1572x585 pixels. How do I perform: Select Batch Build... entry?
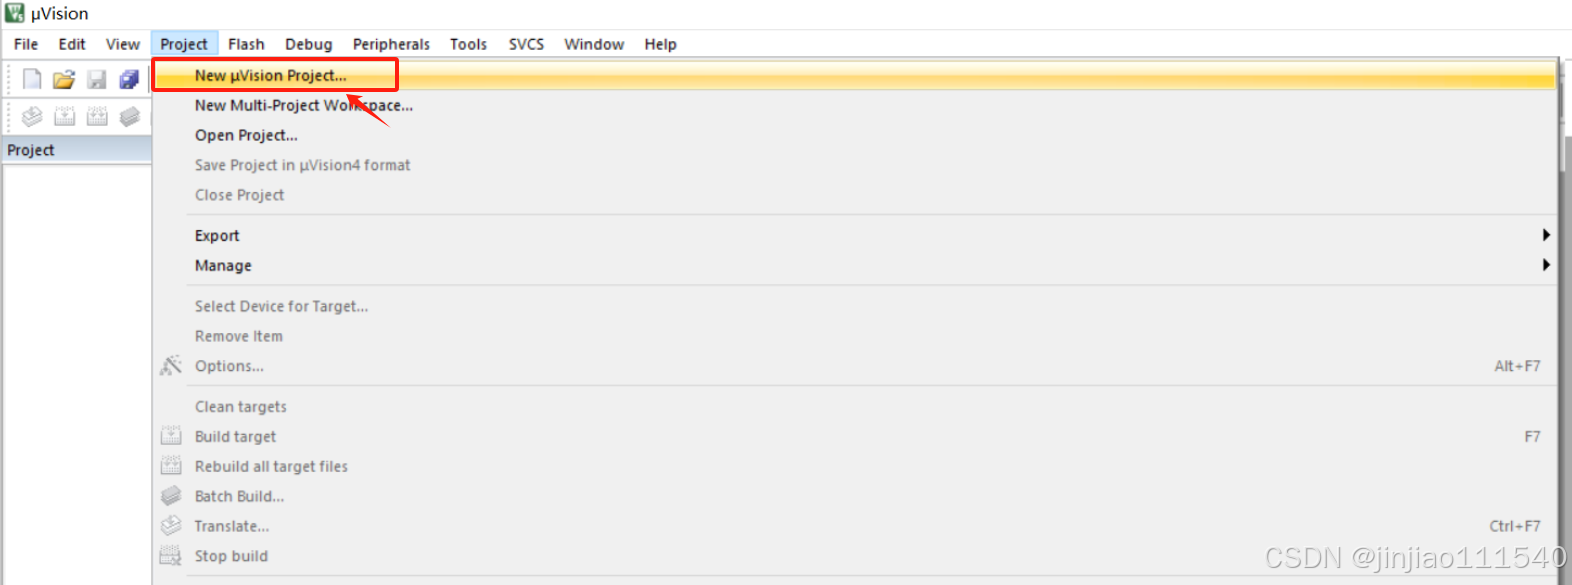855,496
